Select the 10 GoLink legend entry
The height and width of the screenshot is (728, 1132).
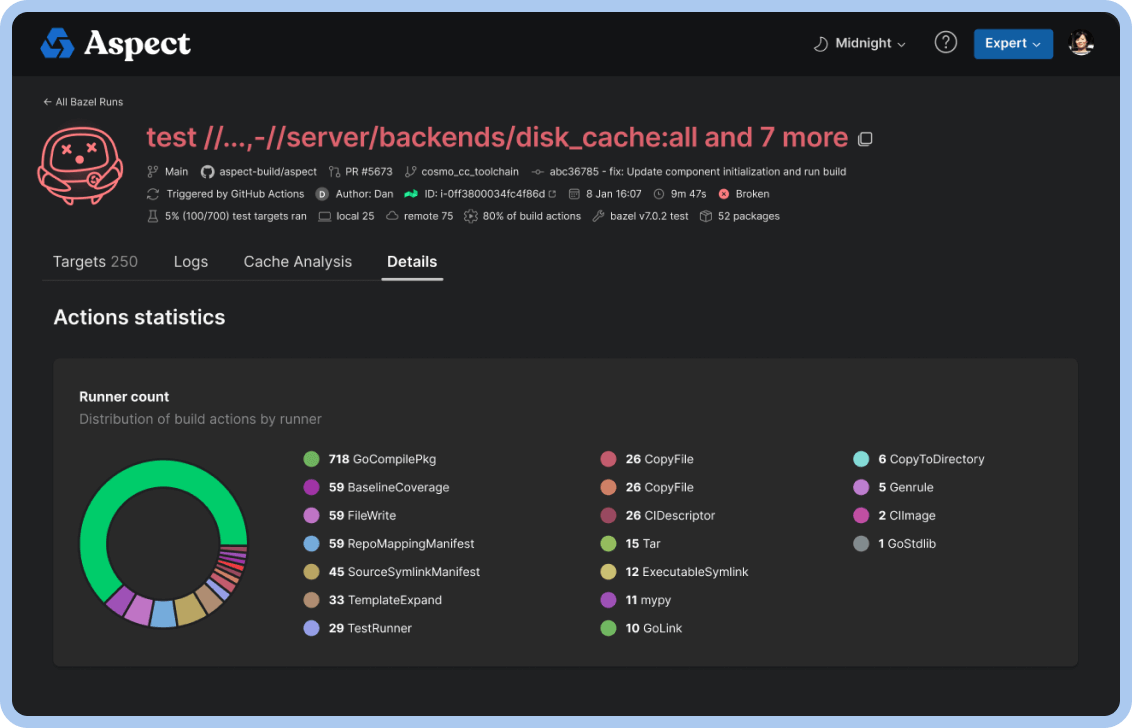641,628
